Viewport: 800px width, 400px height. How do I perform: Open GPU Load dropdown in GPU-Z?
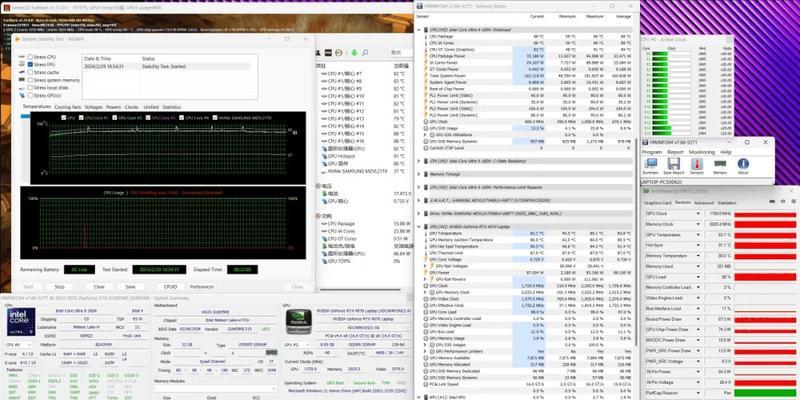pyautogui.click(x=698, y=277)
